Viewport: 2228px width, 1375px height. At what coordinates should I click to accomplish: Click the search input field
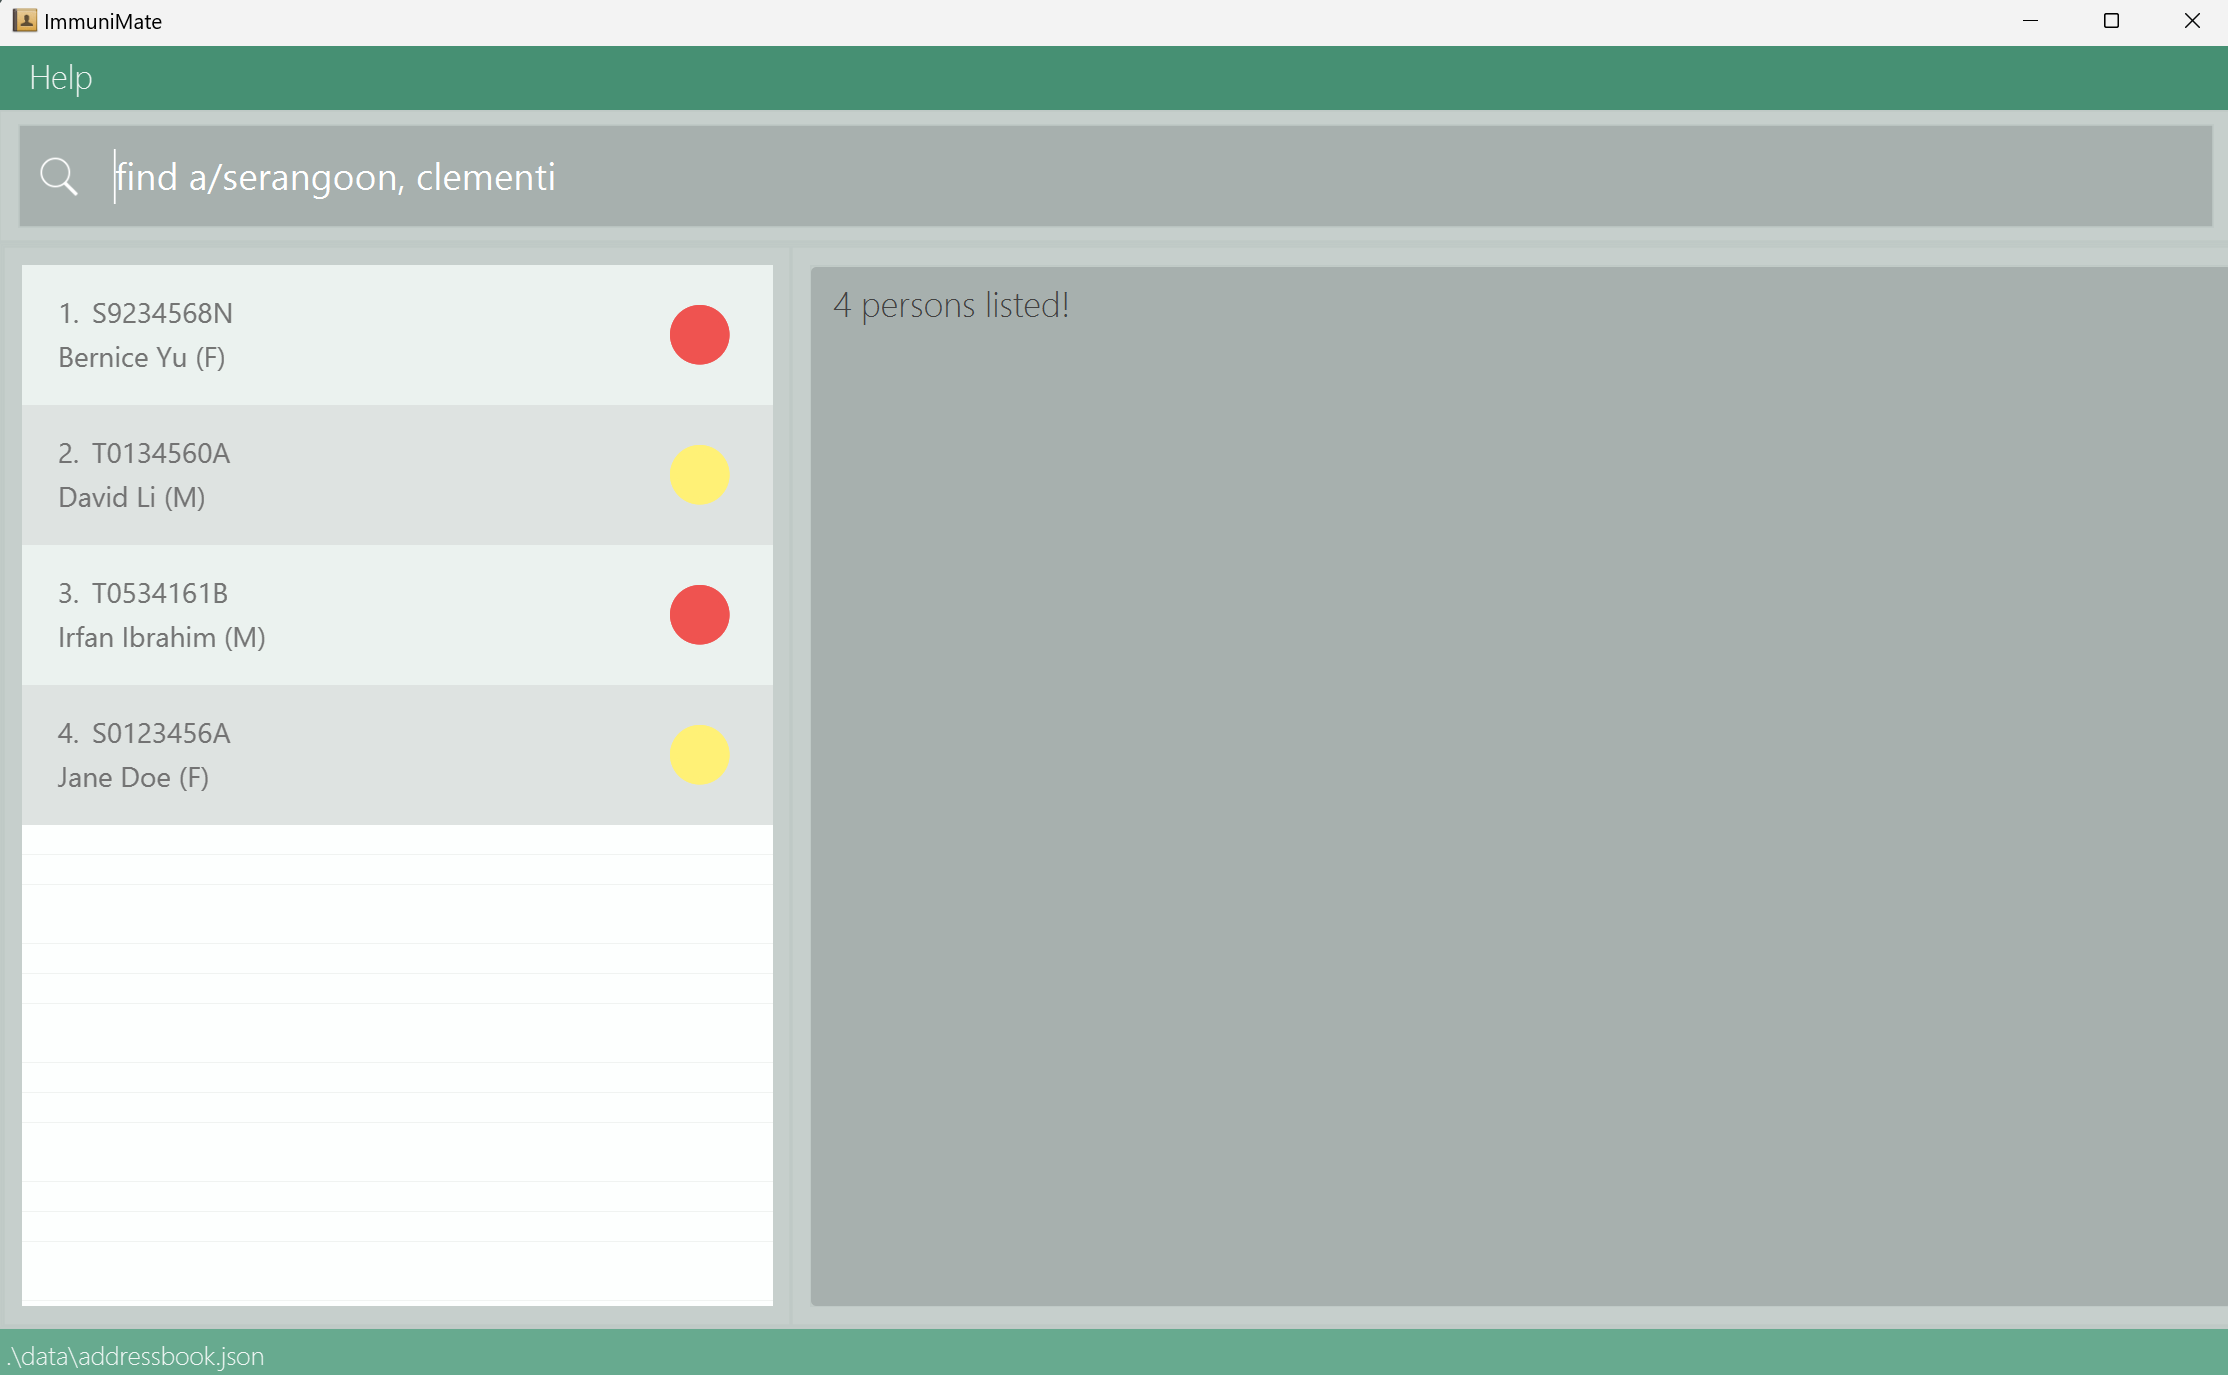point(1114,175)
